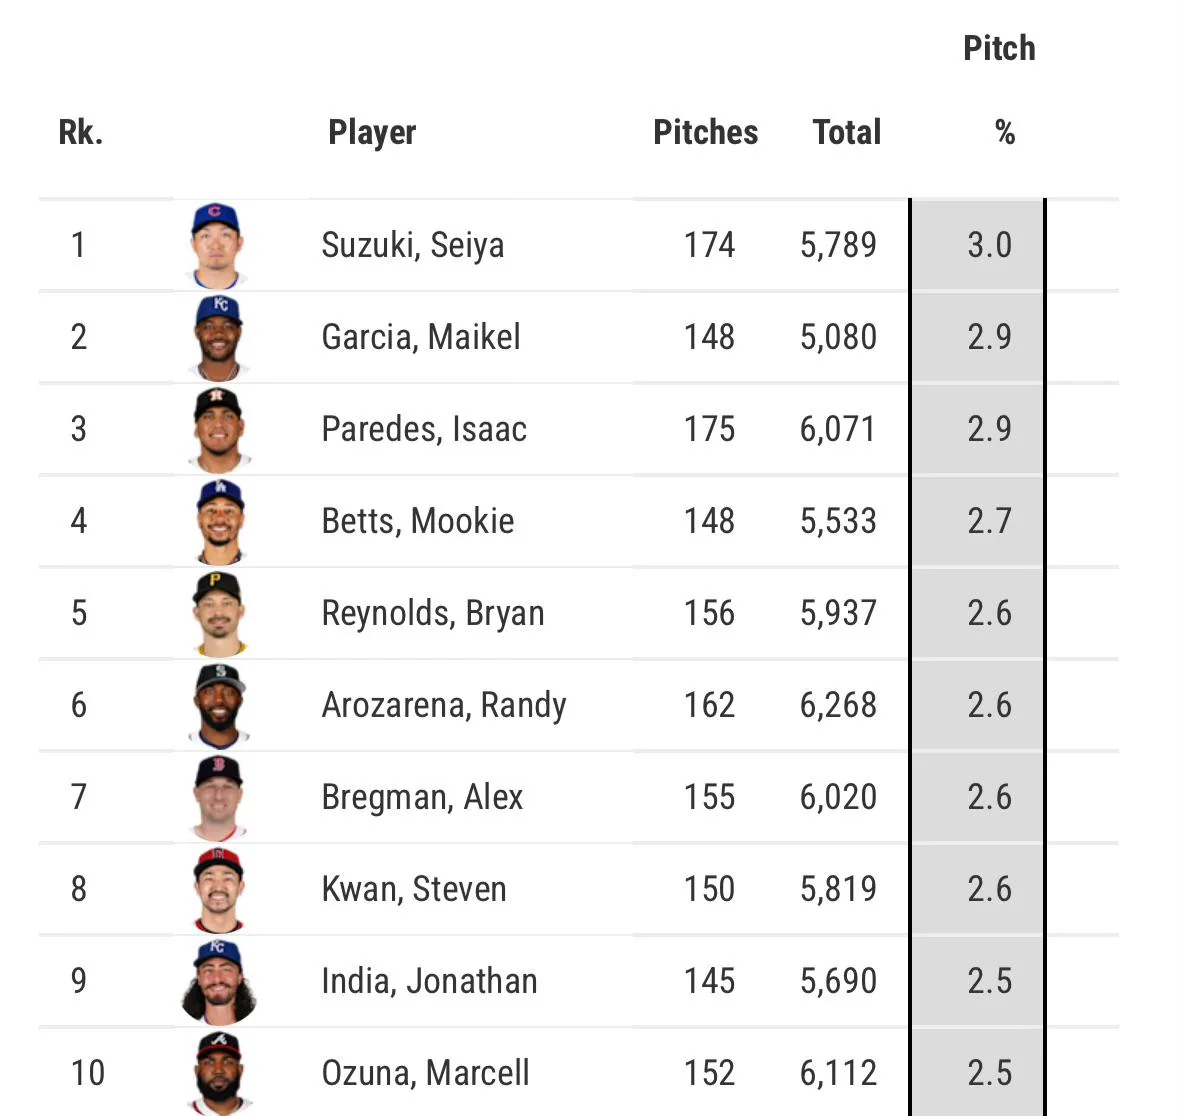Click Steven Kwan's headshot photo
The image size is (1179, 1116).
tap(218, 890)
